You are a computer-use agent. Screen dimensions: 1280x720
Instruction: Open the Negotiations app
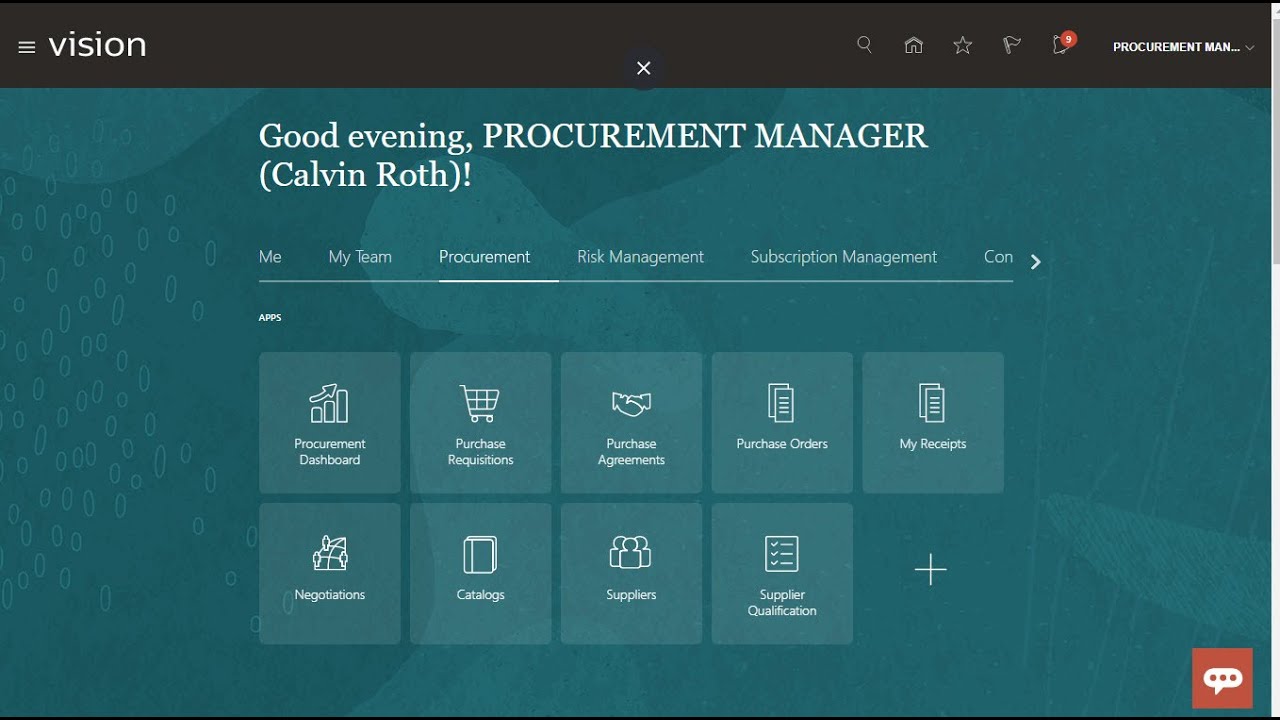tap(330, 573)
